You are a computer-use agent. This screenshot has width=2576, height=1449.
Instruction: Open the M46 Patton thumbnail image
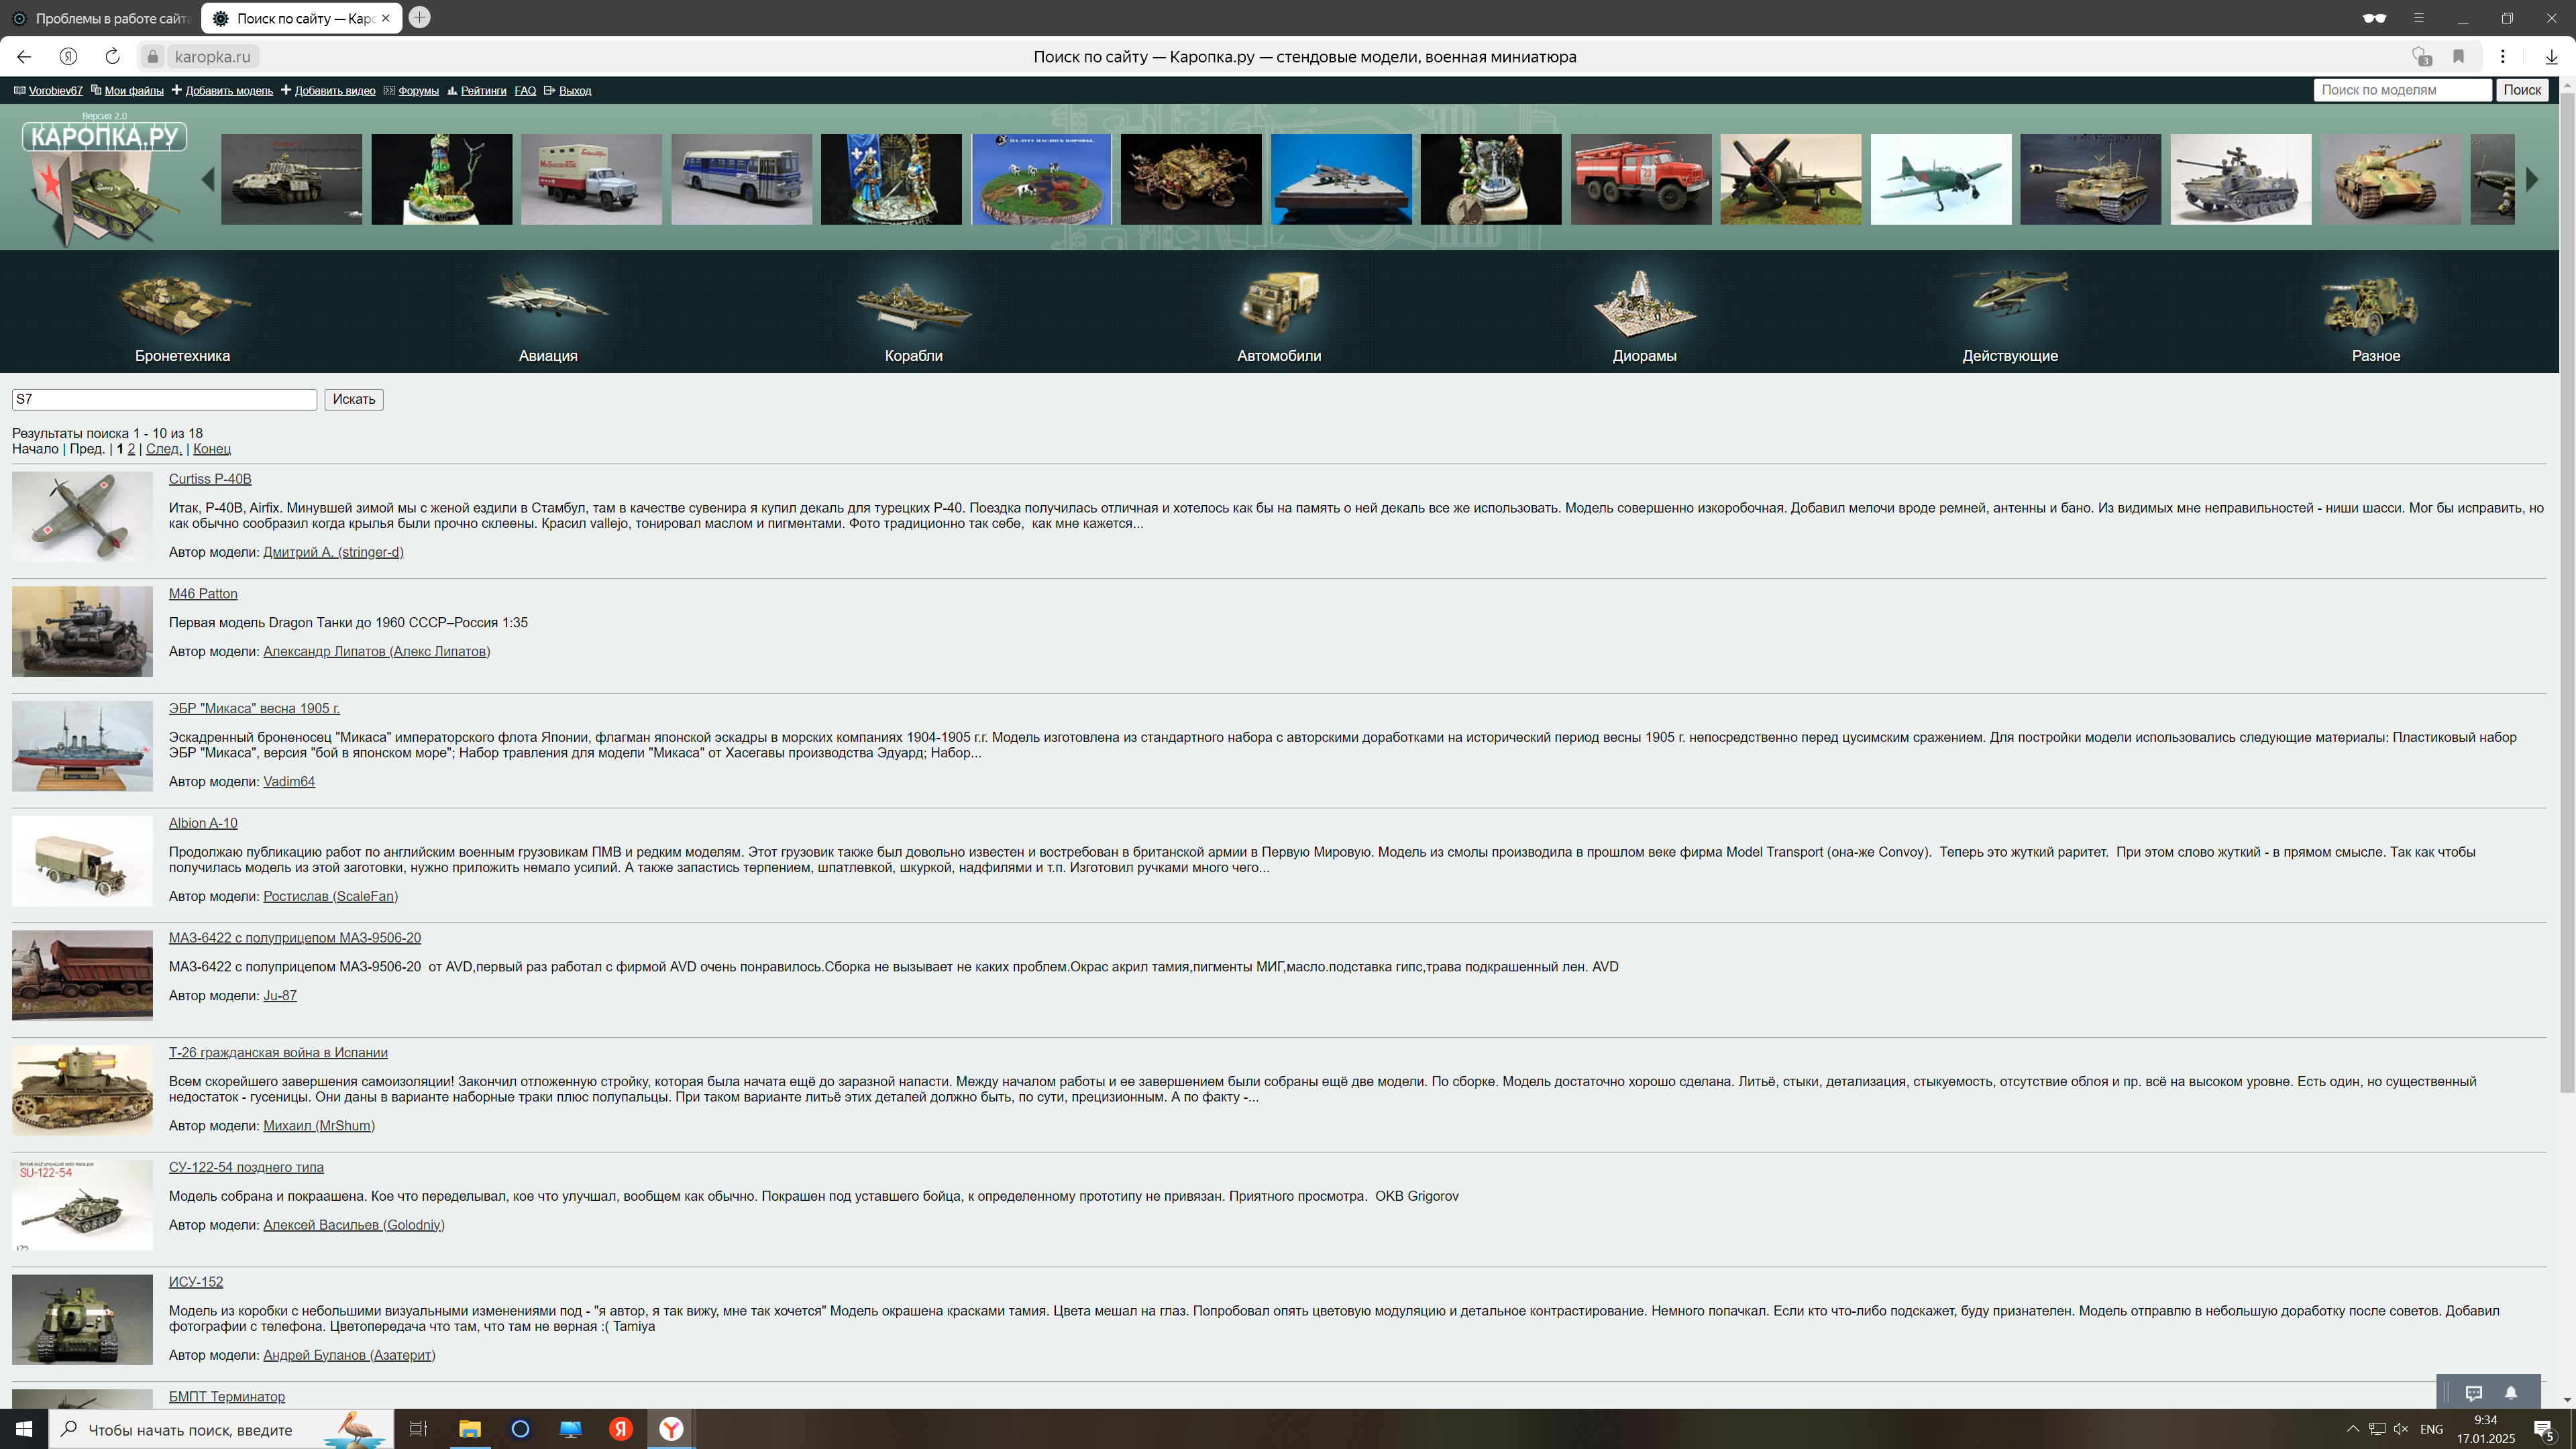[x=82, y=632]
